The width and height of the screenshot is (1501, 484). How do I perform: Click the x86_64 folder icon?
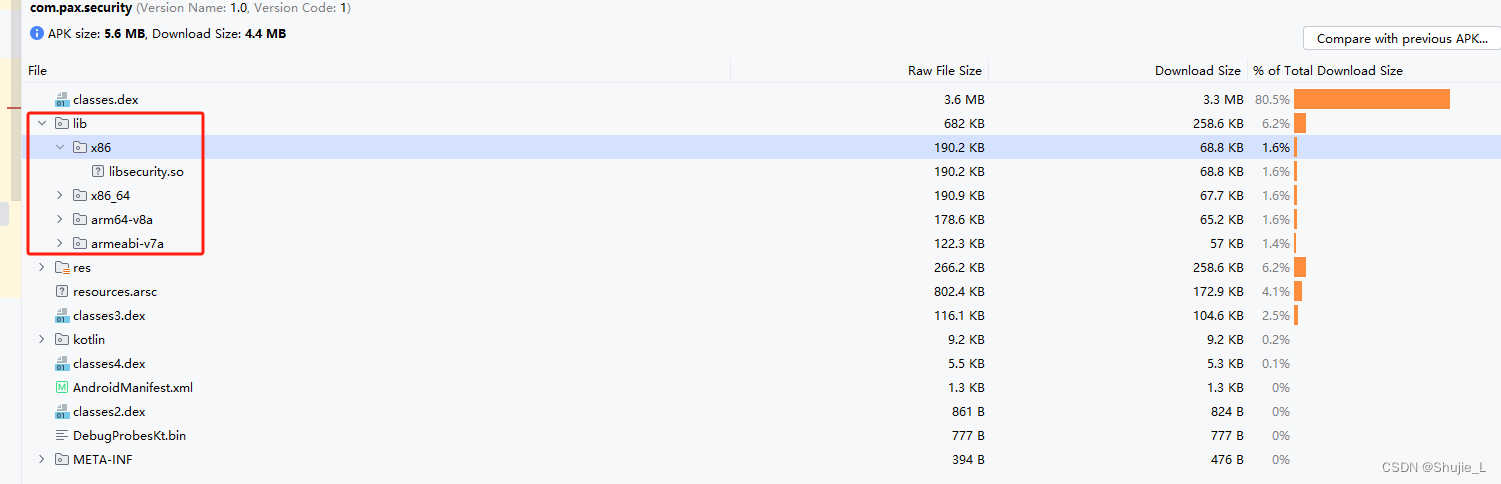click(x=80, y=196)
